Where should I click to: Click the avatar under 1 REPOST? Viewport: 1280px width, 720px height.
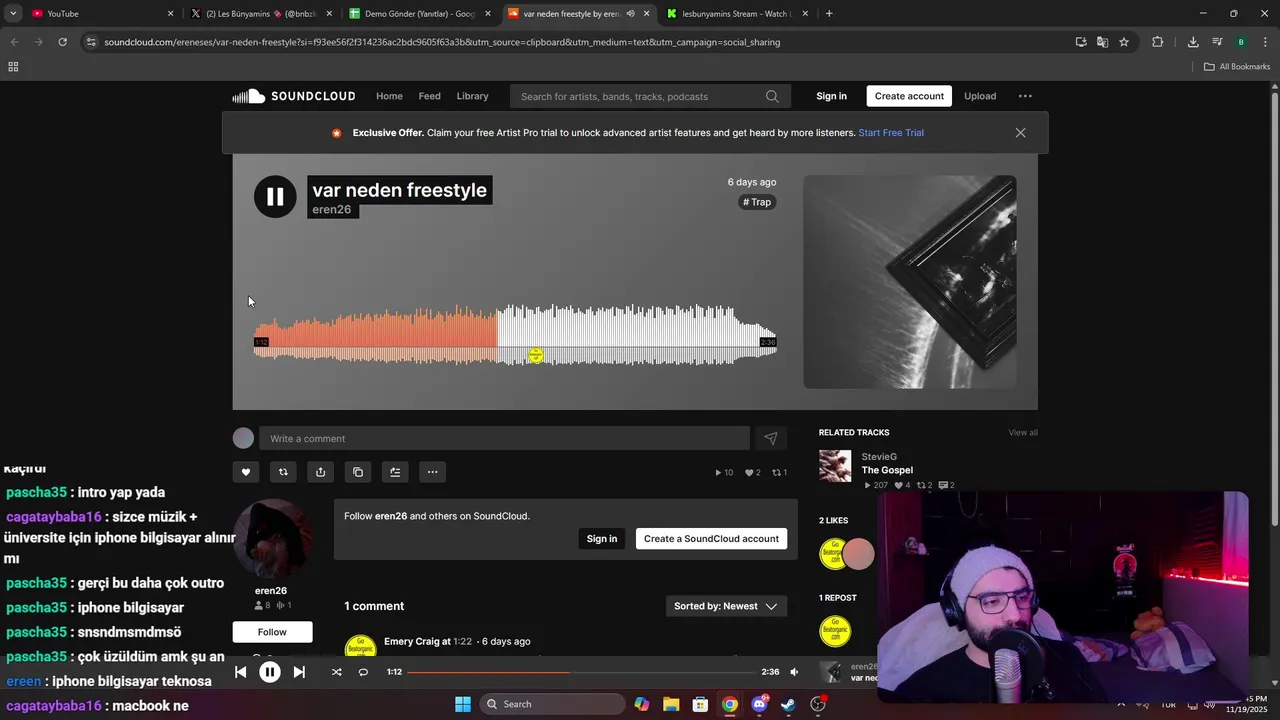click(835, 631)
